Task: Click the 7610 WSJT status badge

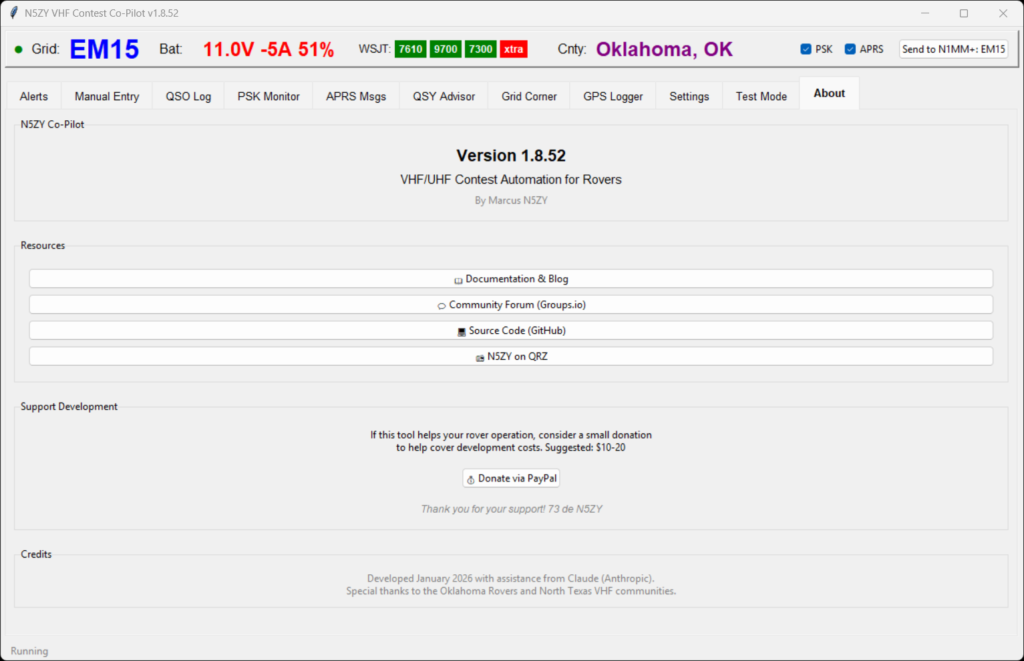Action: pos(411,49)
